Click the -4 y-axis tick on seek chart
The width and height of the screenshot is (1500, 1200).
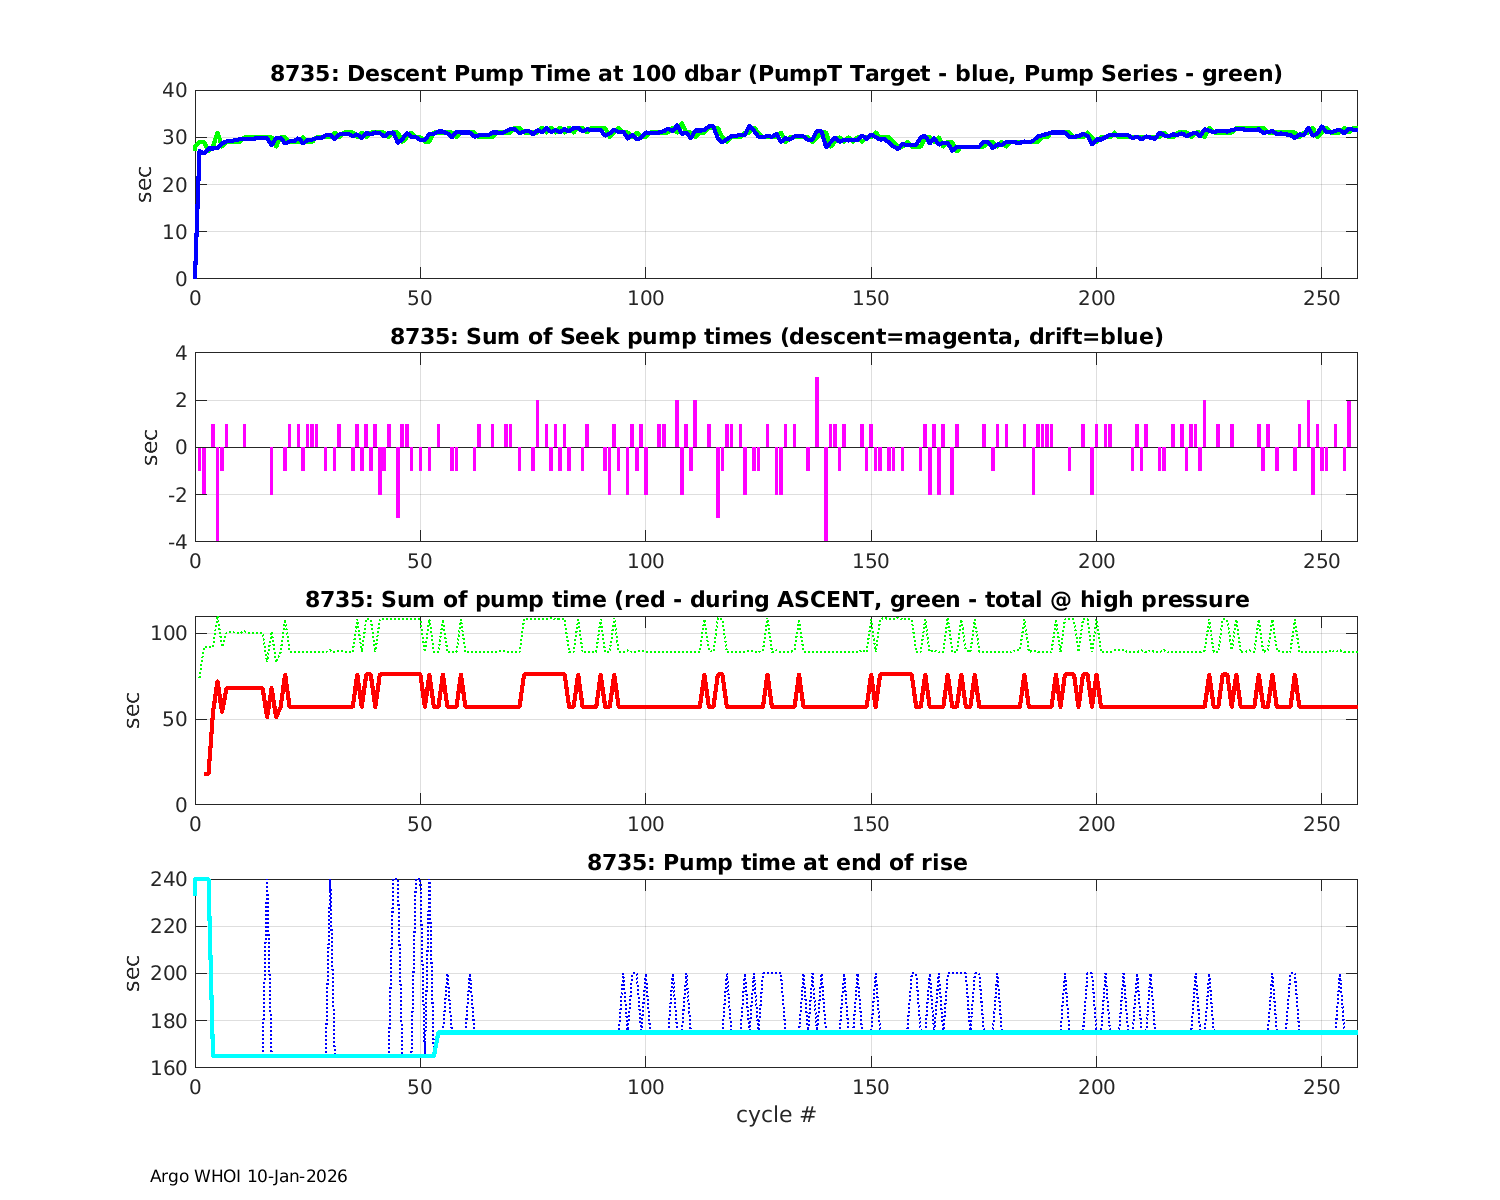coord(175,542)
